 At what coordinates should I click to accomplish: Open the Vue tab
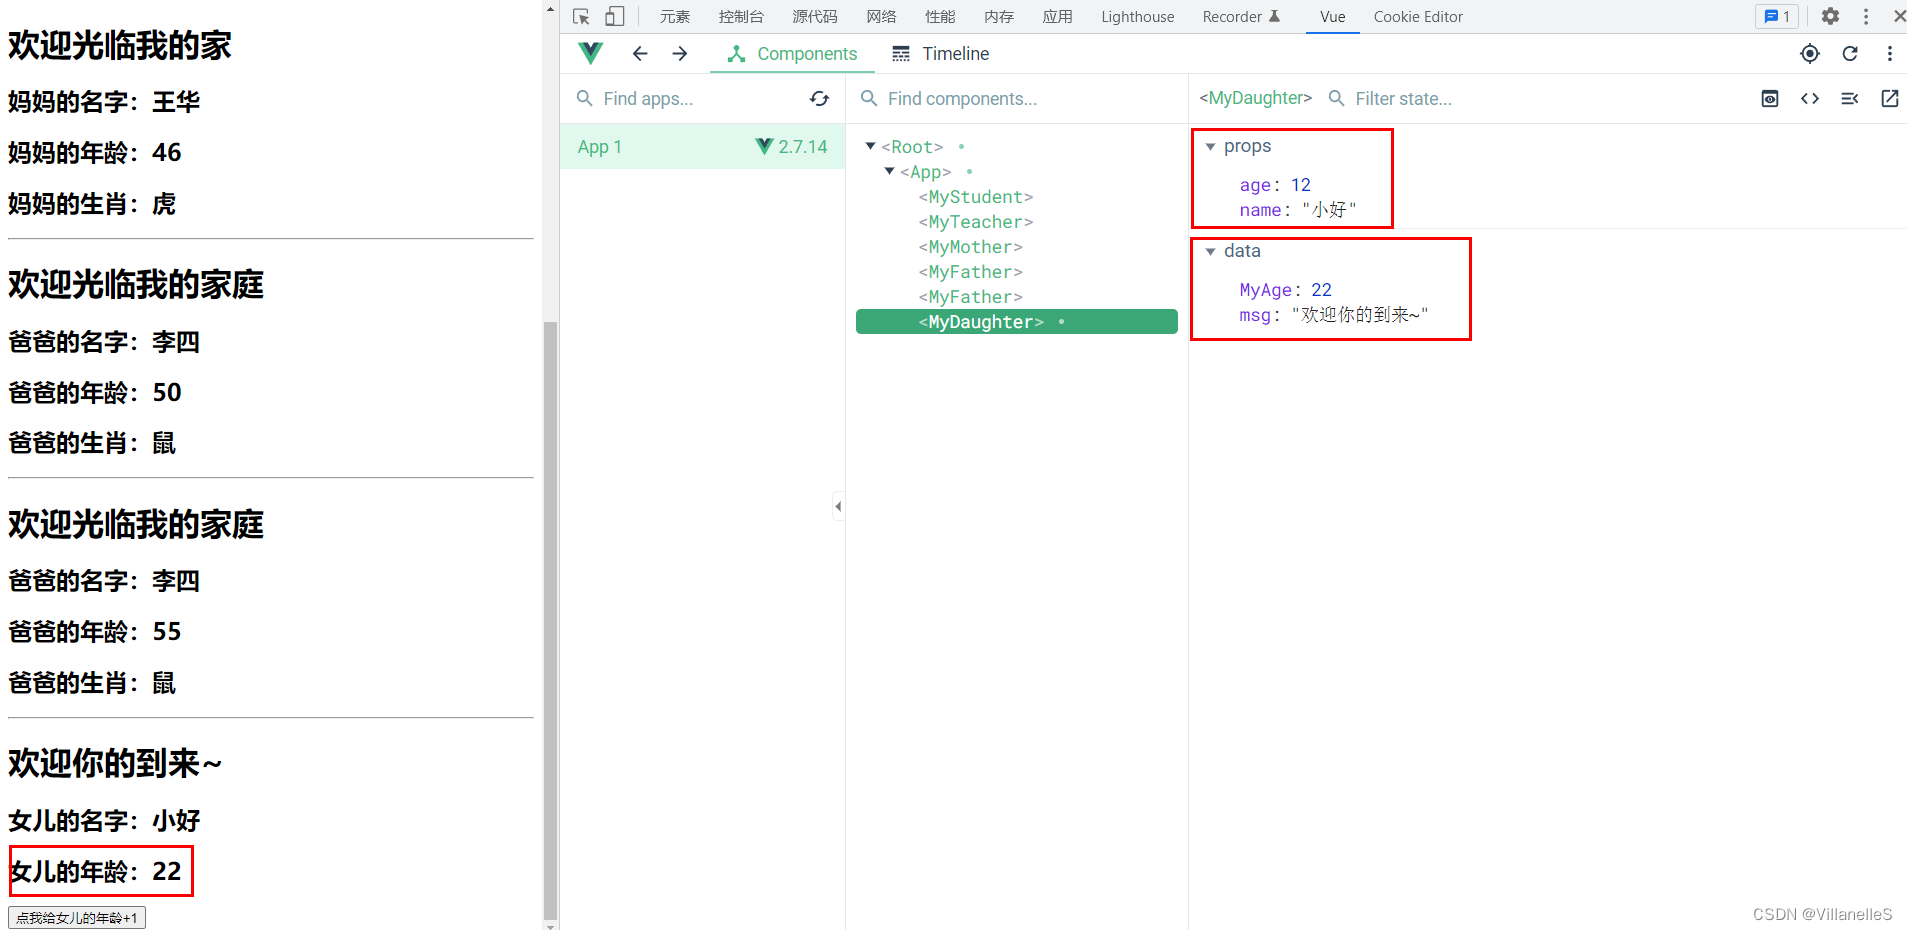(x=1333, y=17)
